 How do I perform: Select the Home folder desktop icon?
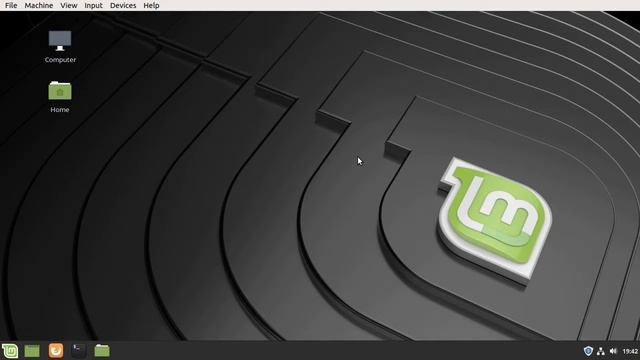60,91
